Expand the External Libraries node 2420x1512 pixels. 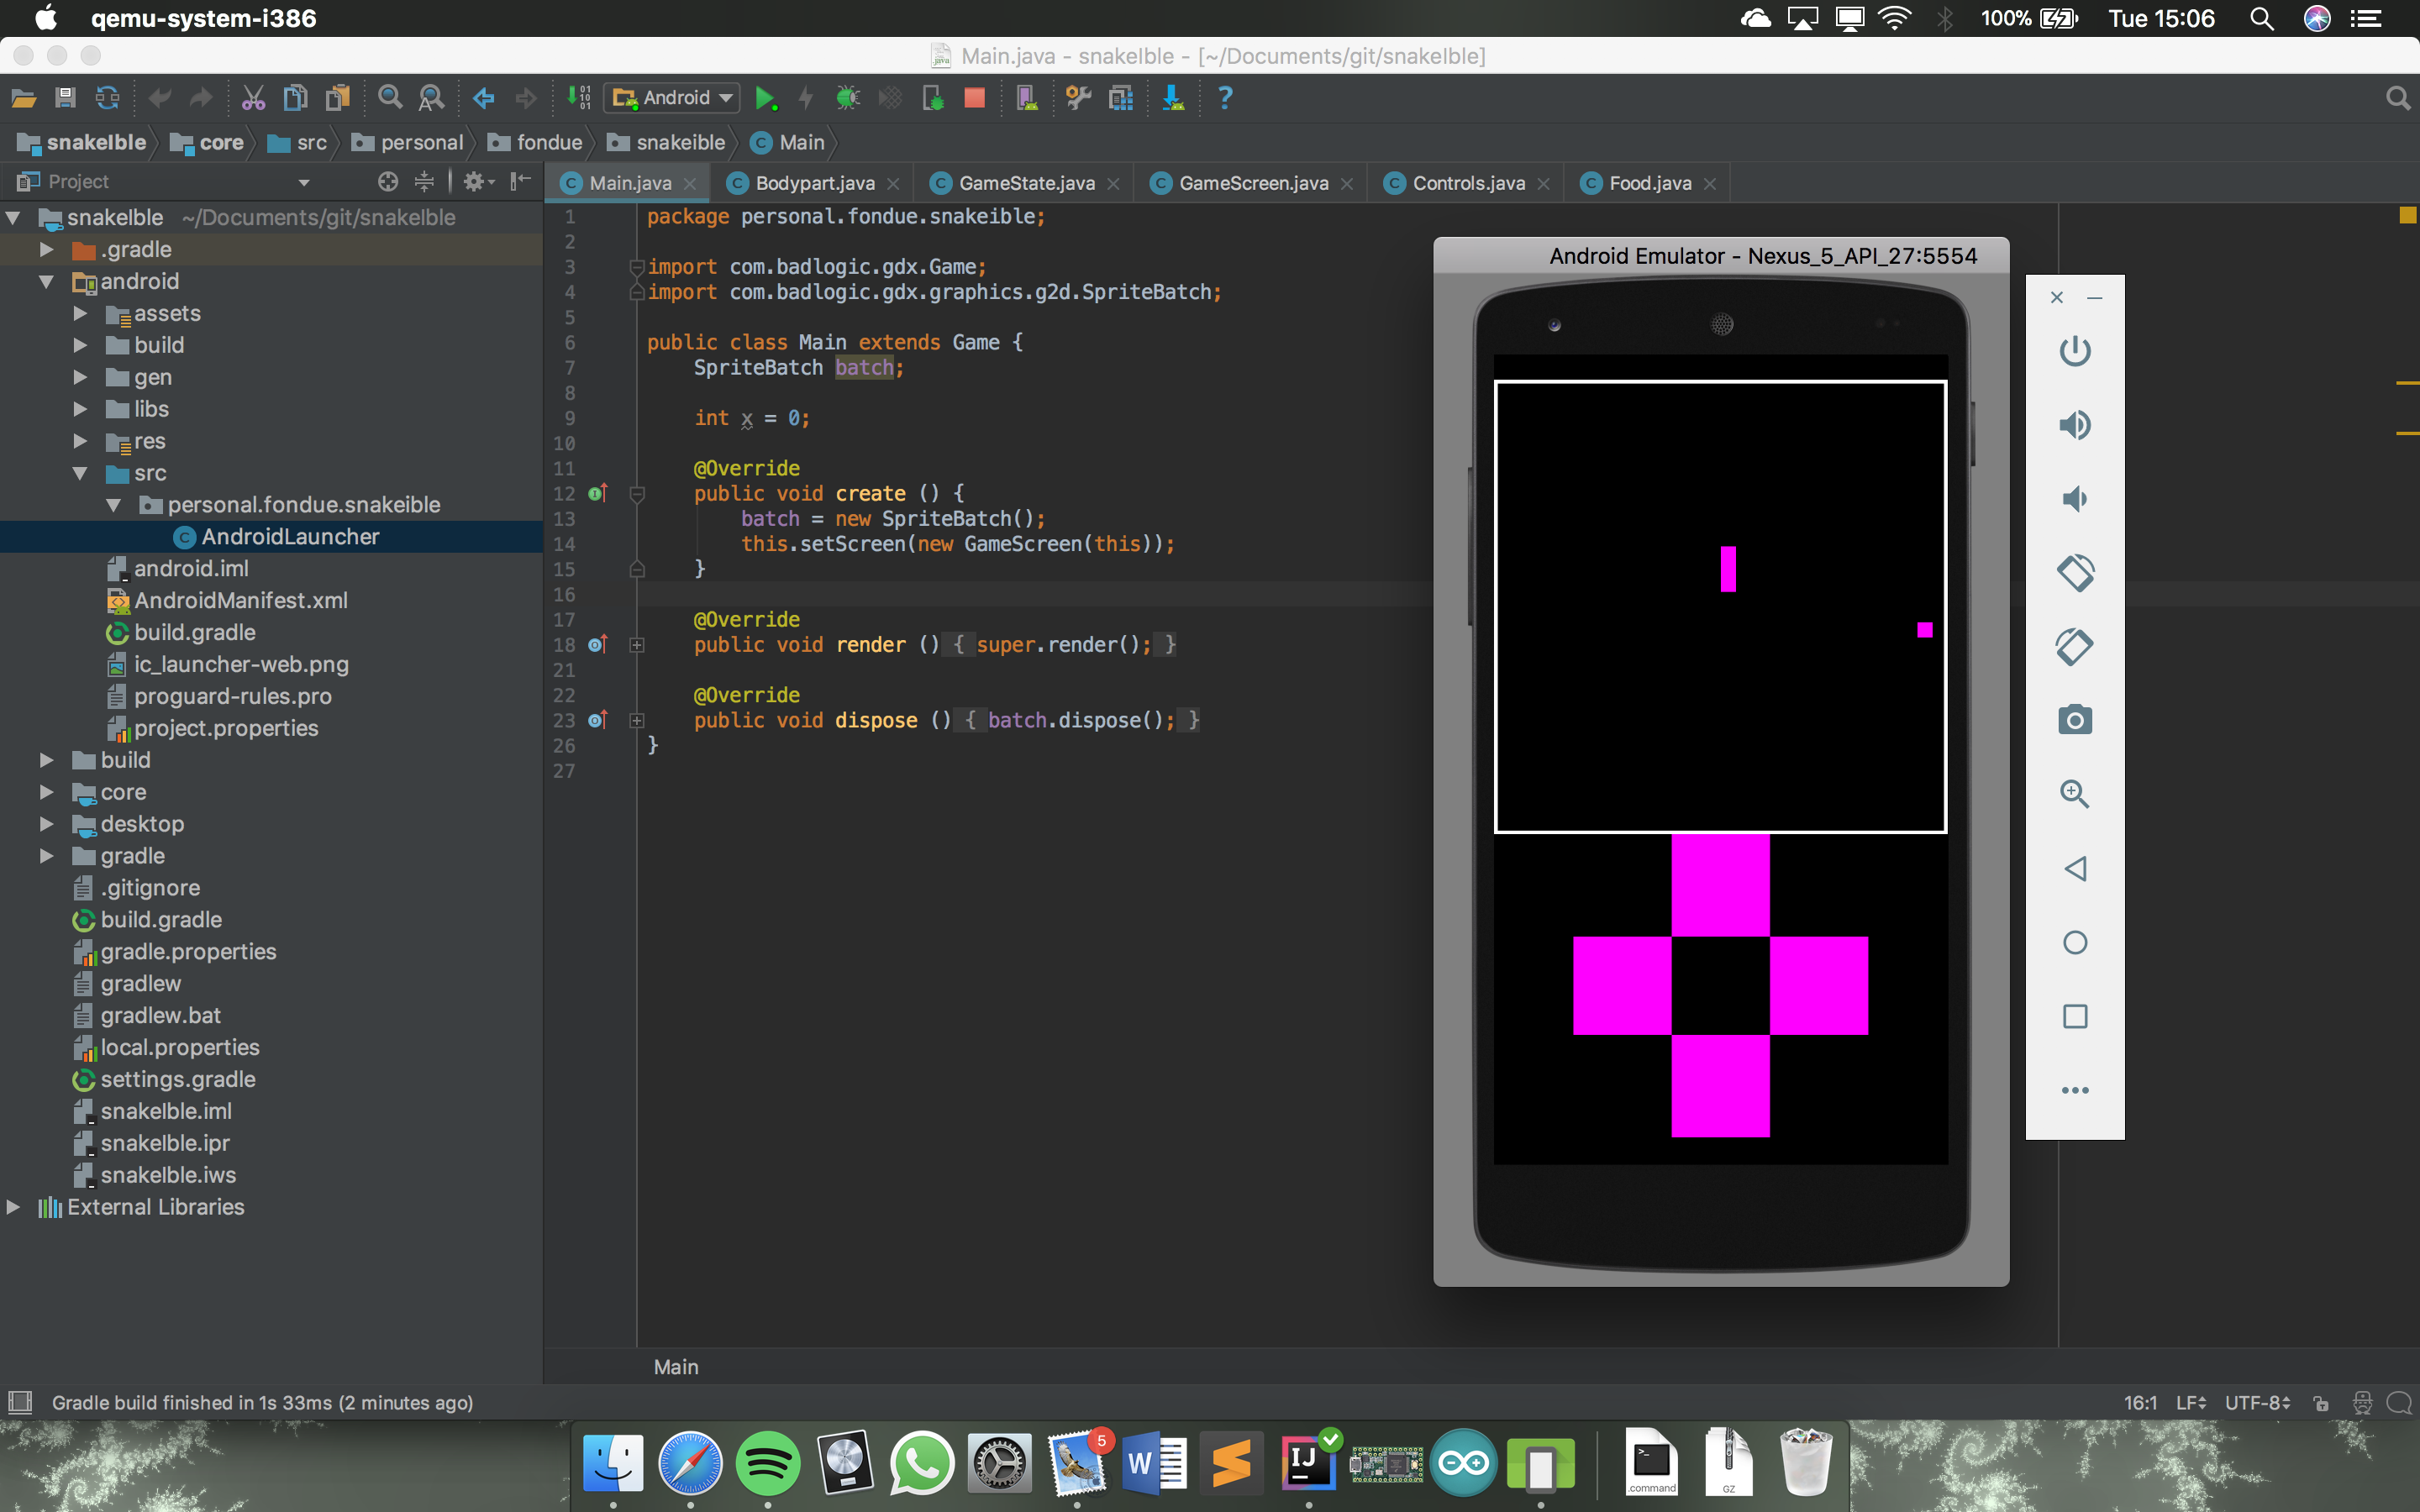(x=14, y=1207)
